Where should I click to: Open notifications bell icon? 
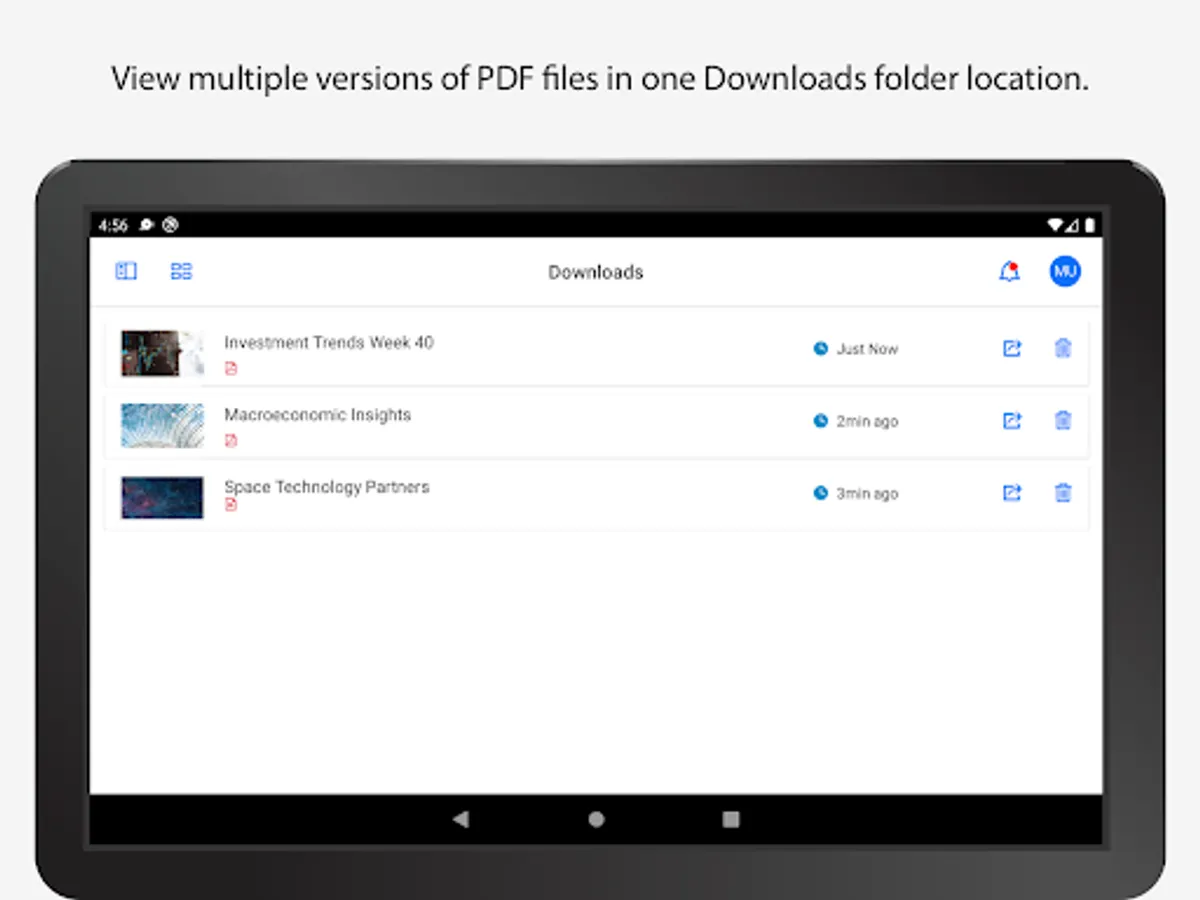pos(1010,271)
